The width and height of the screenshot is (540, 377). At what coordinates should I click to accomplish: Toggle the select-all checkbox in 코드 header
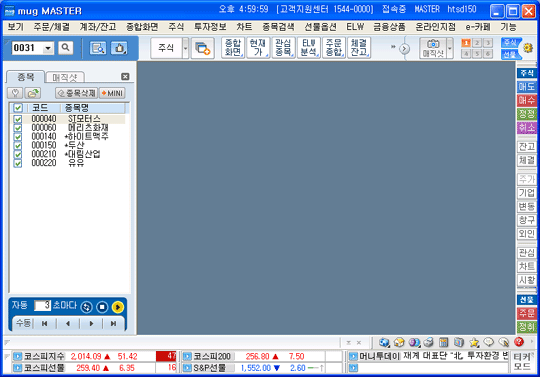[x=18, y=108]
